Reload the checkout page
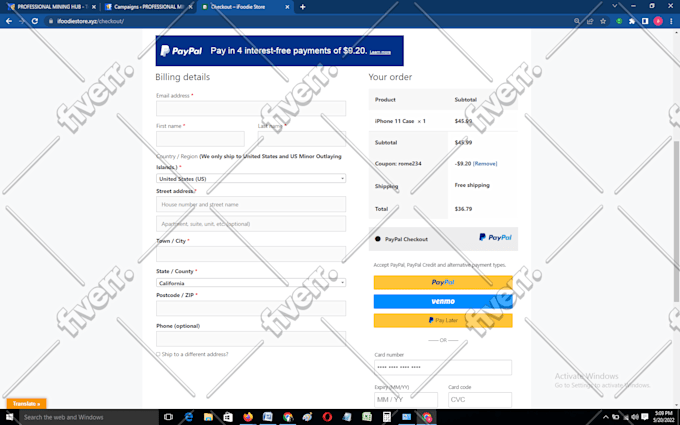The width and height of the screenshot is (680, 425). (x=35, y=21)
